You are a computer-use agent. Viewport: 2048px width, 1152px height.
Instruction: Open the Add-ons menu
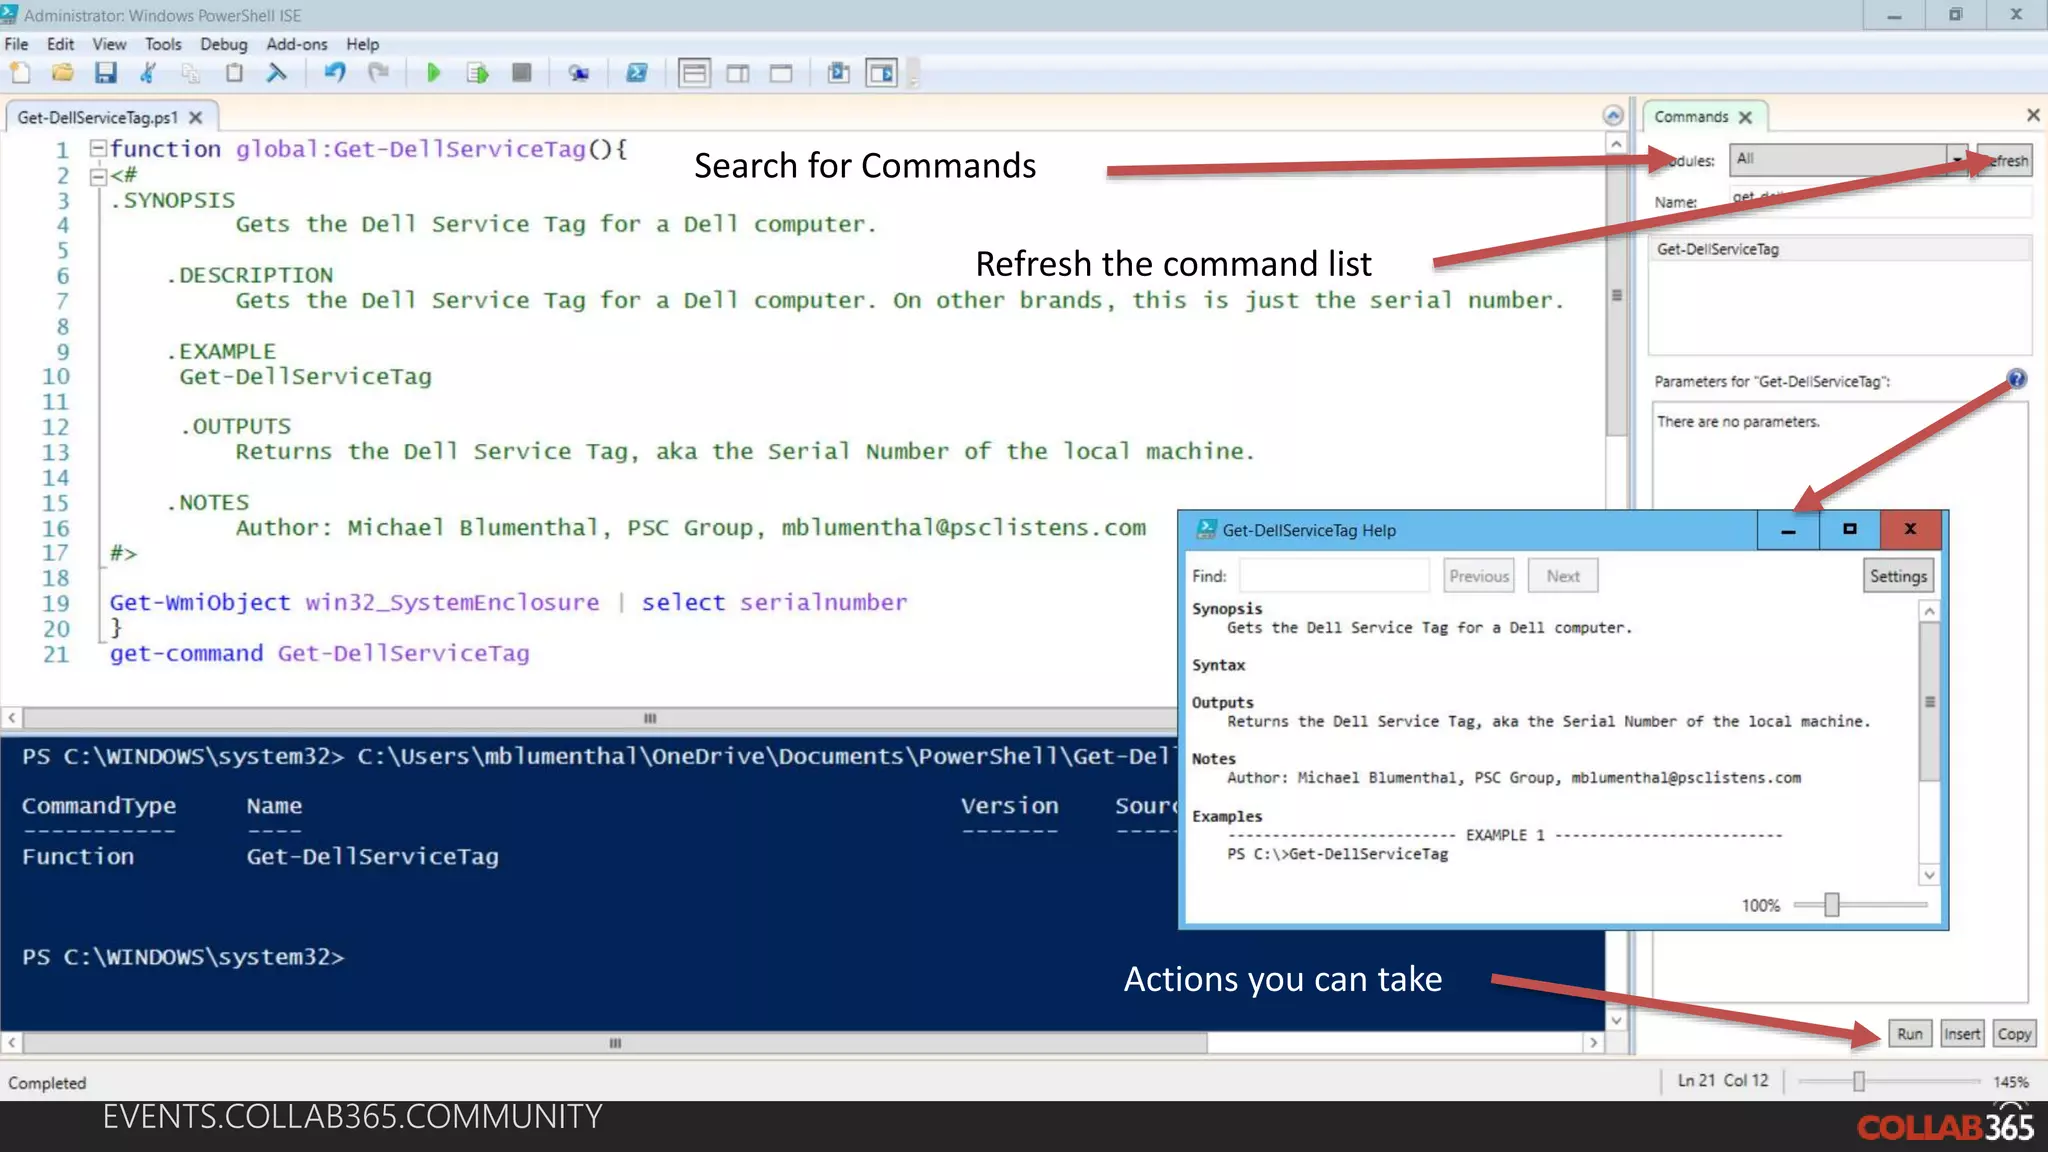296,44
